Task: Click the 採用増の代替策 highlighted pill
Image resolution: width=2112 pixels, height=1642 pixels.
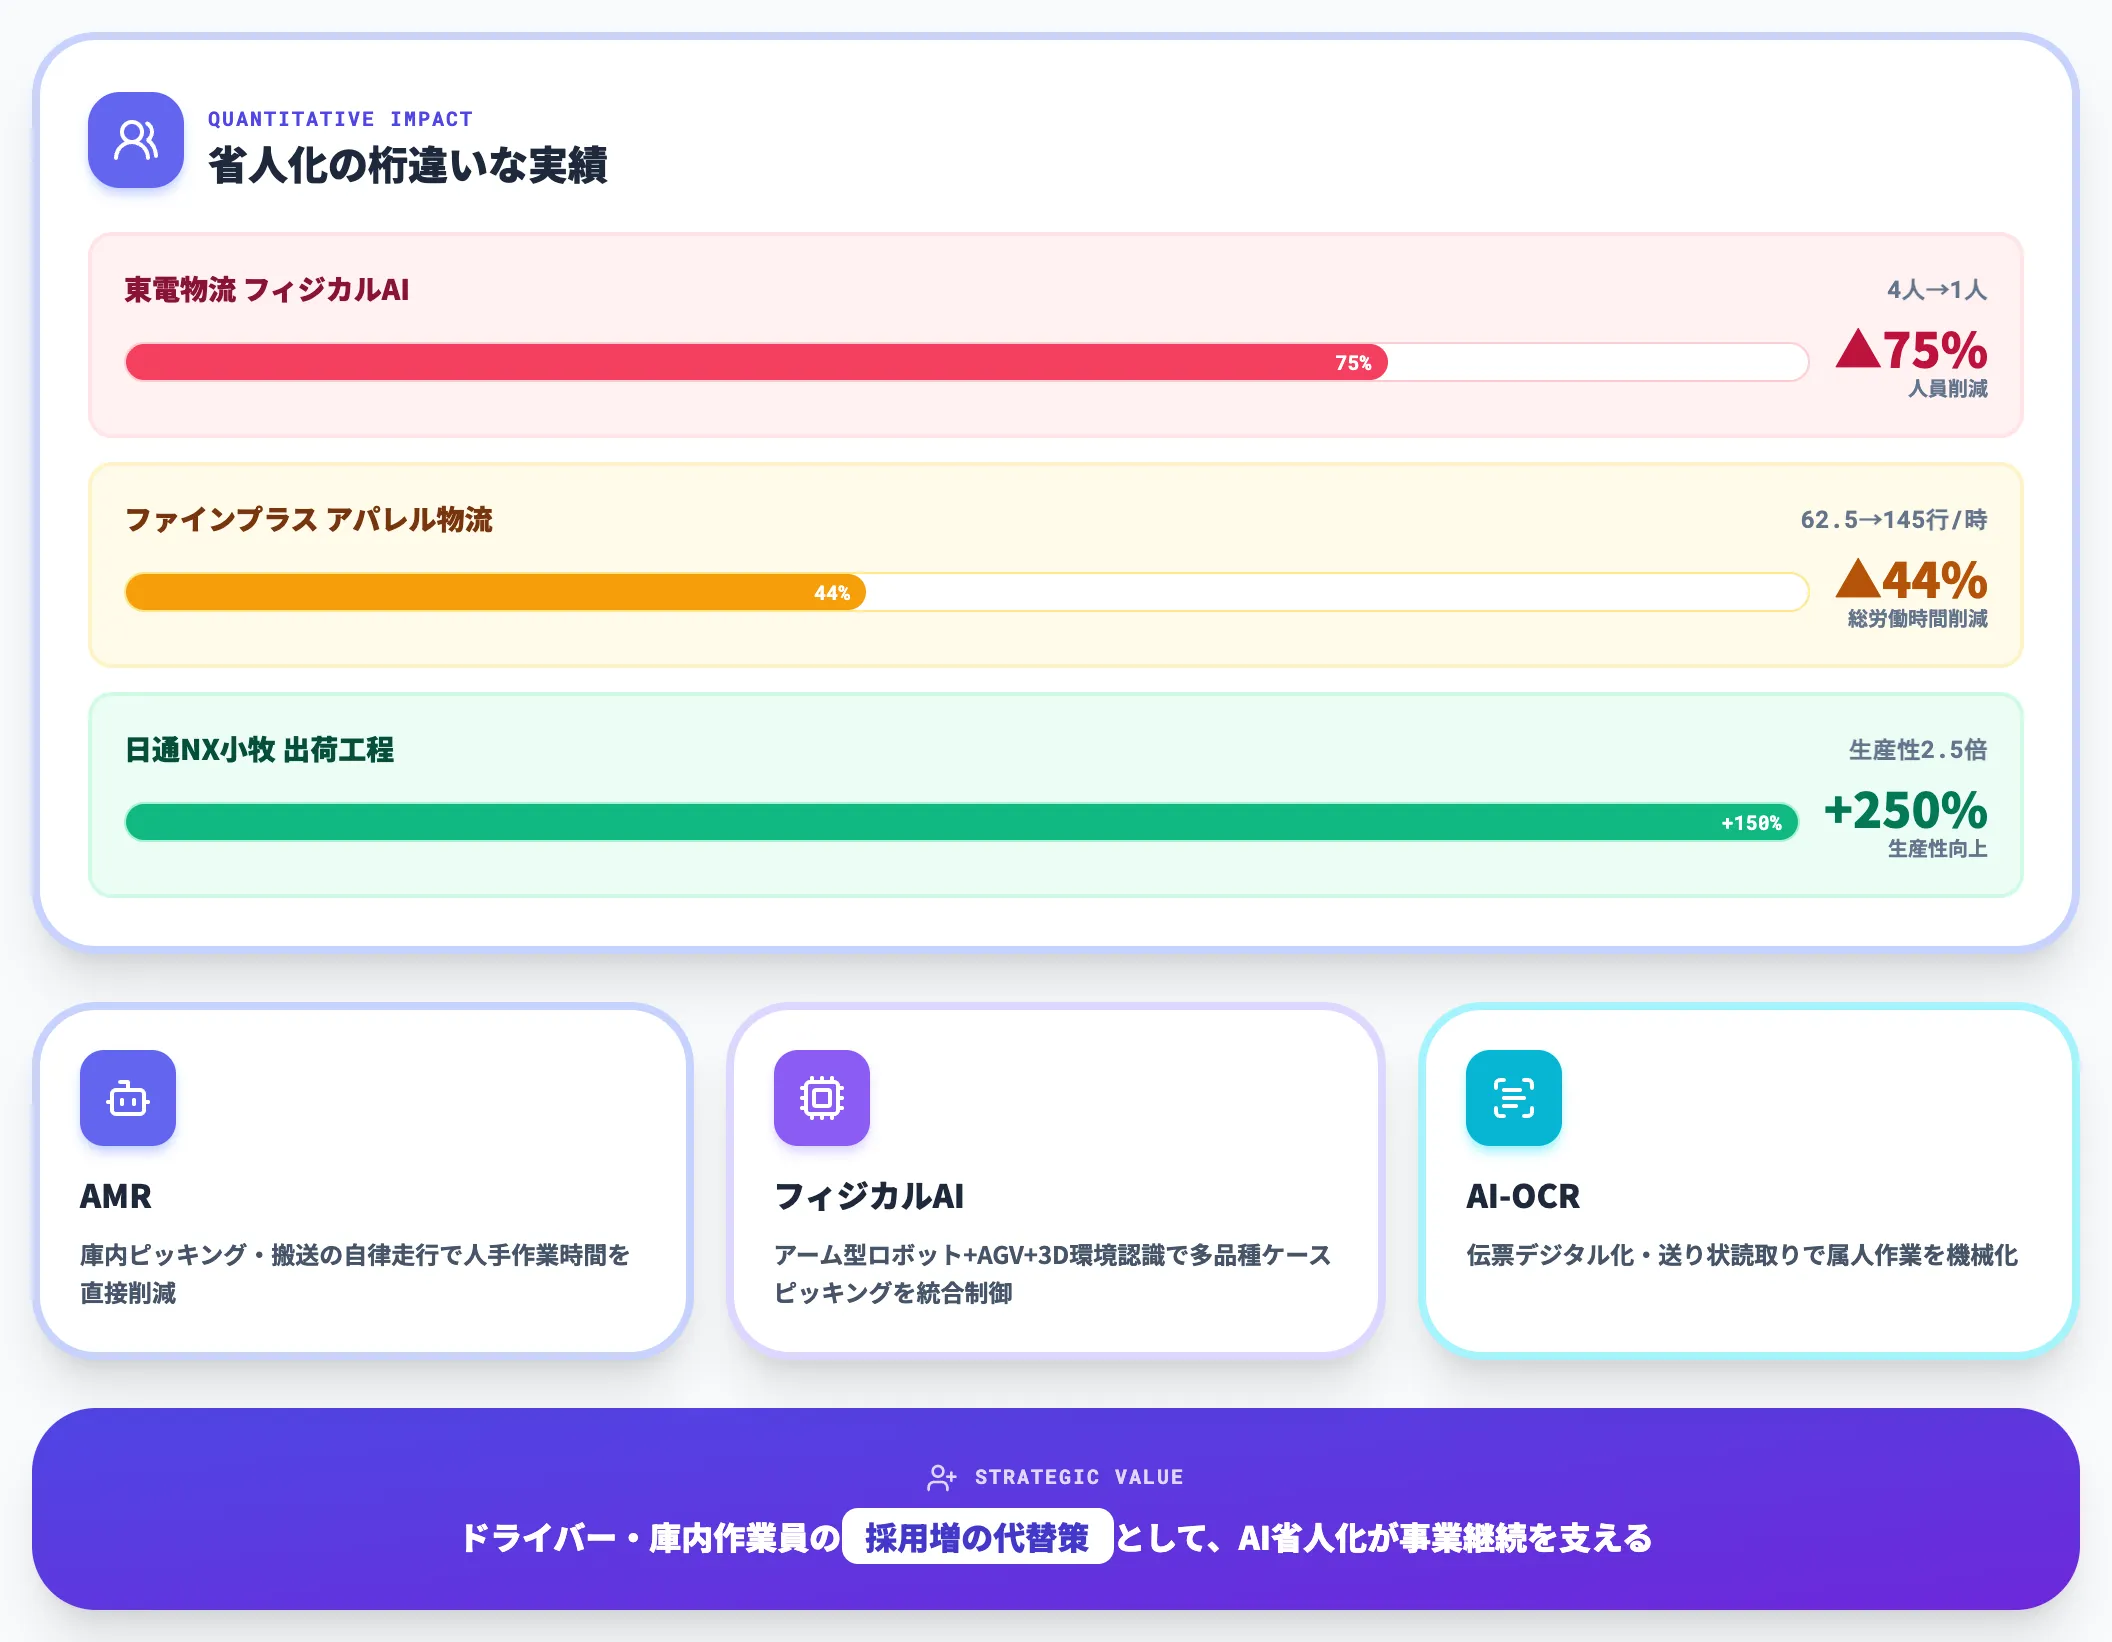Action: 977,1537
